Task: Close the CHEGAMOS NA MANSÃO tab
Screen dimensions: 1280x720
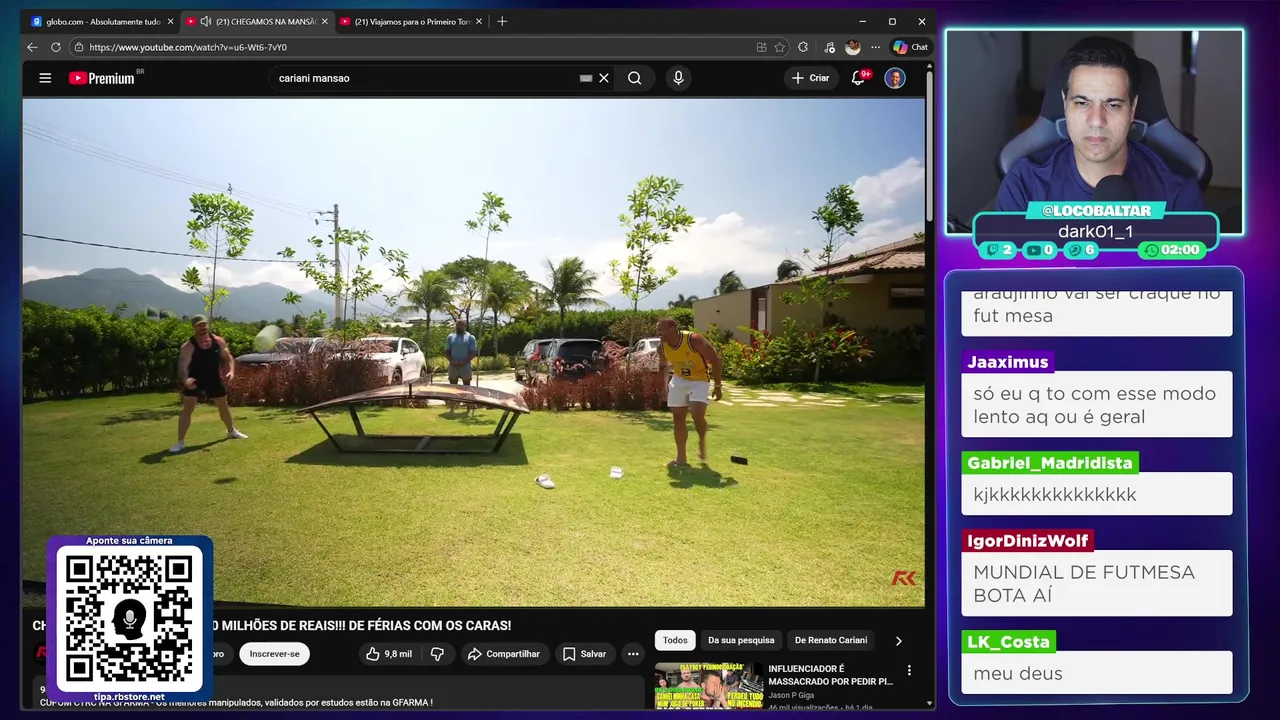Action: [x=324, y=21]
